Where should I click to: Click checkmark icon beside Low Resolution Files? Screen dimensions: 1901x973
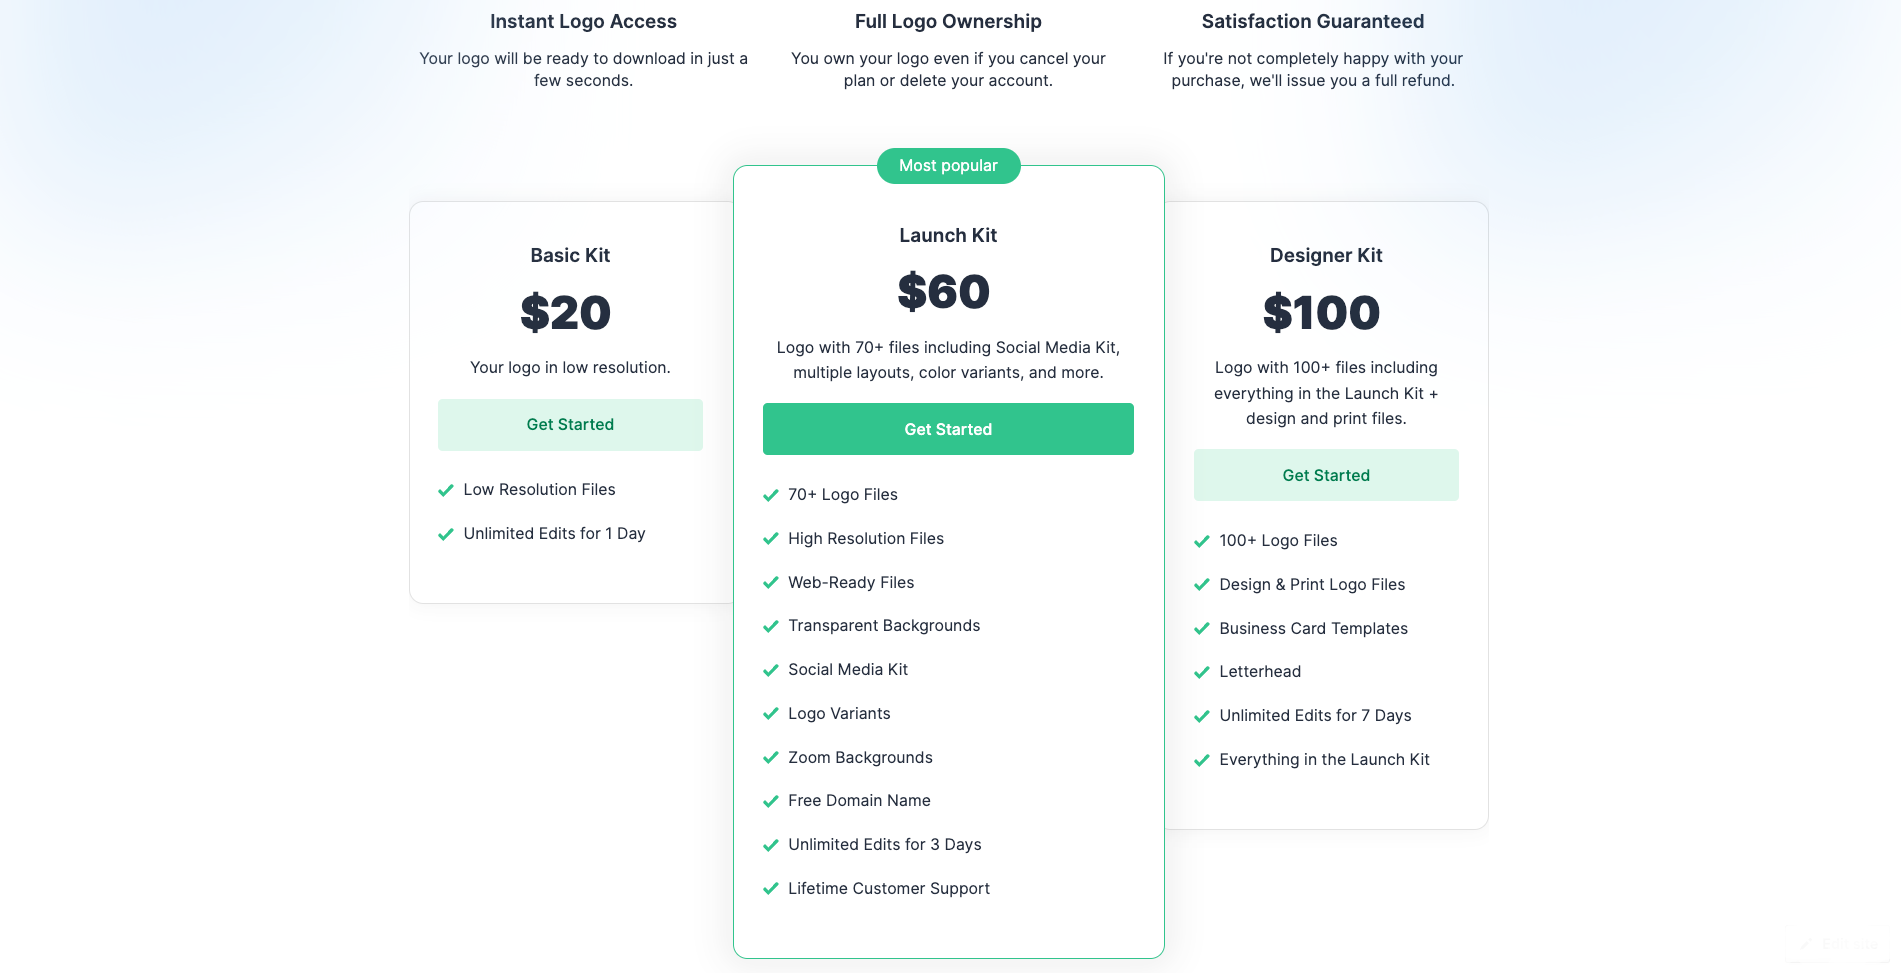[446, 490]
